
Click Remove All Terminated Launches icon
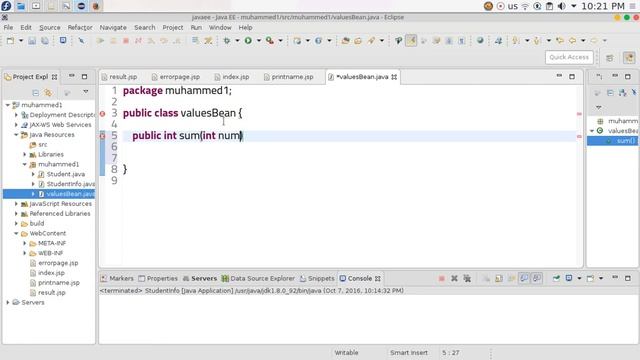coord(467,278)
